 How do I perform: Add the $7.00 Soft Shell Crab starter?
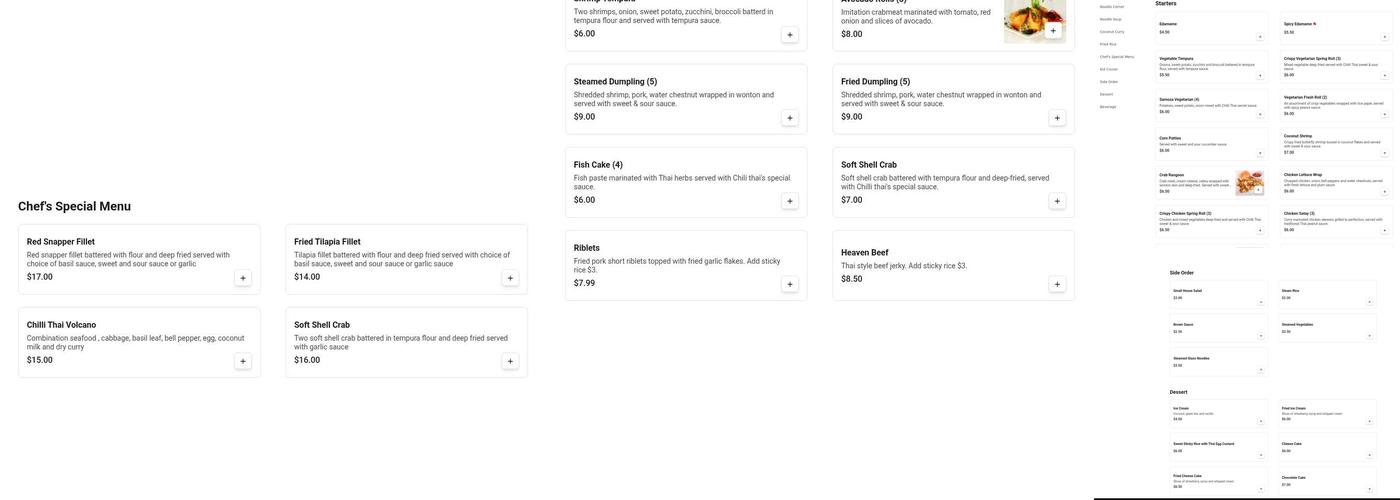[1057, 201]
